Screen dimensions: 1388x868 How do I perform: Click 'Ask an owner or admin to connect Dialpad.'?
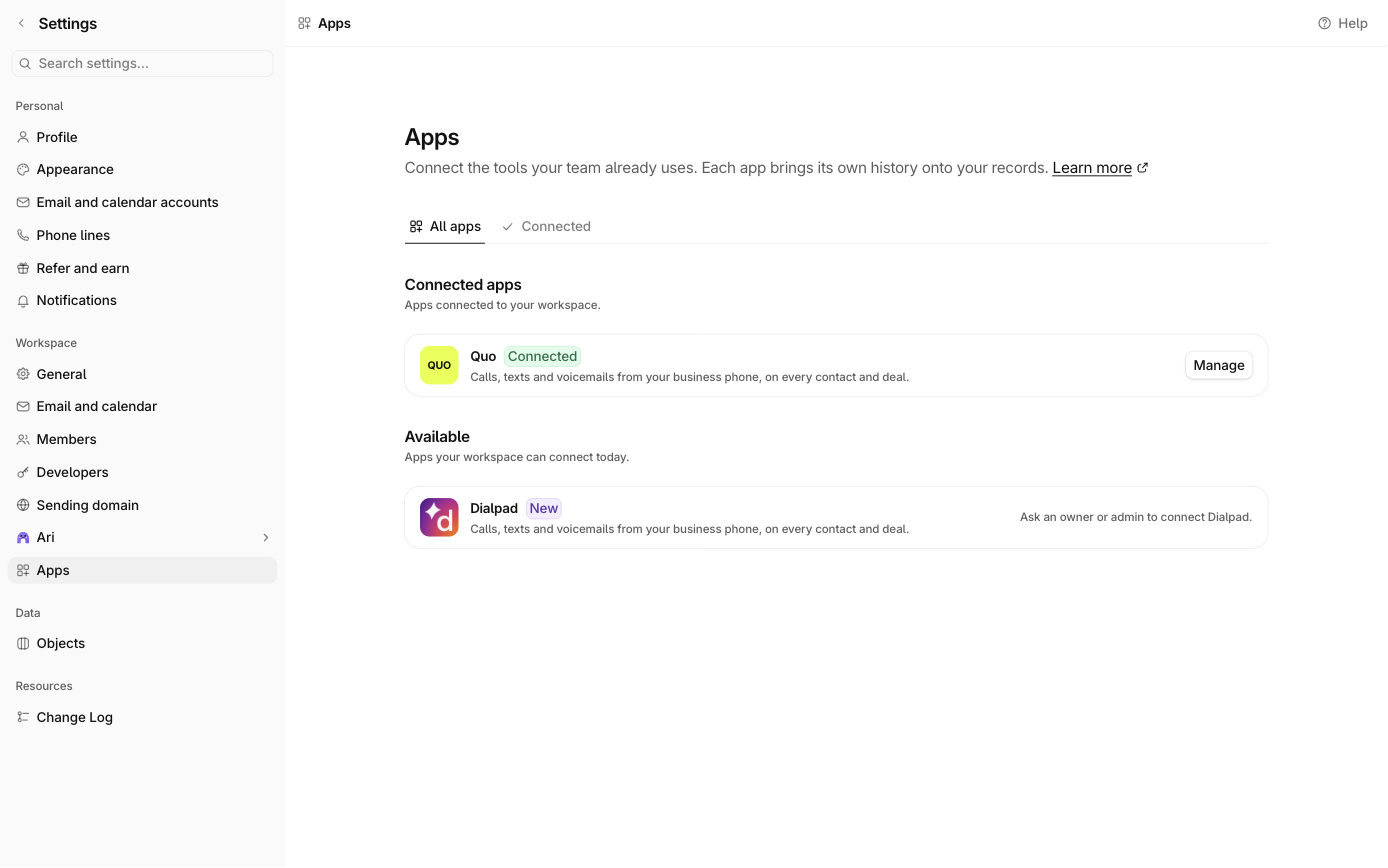(1136, 517)
